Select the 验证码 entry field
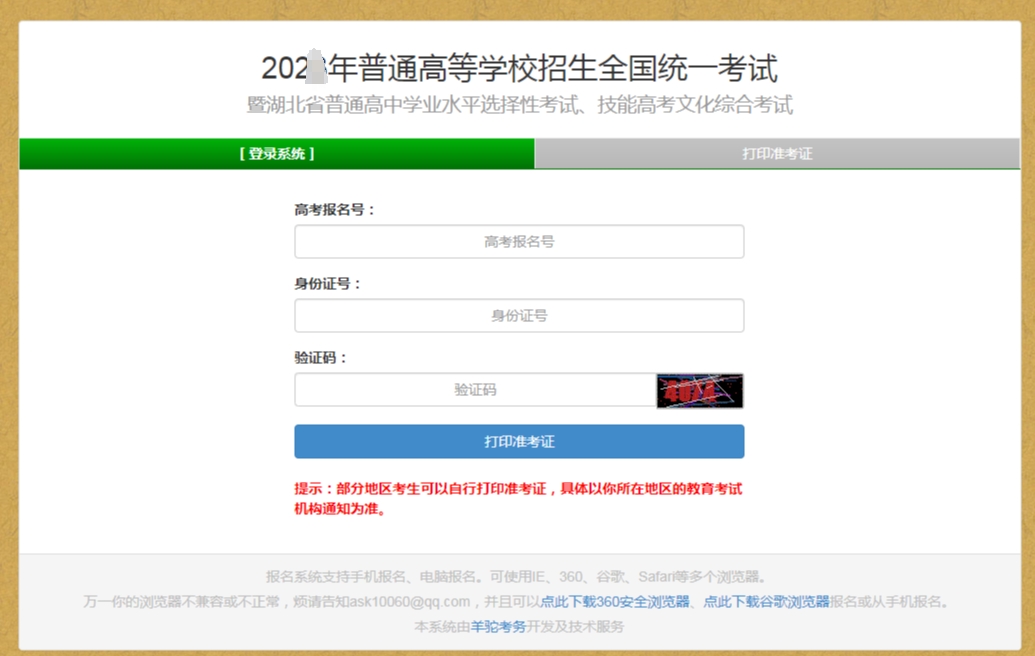The height and width of the screenshot is (656, 1035). 475,390
